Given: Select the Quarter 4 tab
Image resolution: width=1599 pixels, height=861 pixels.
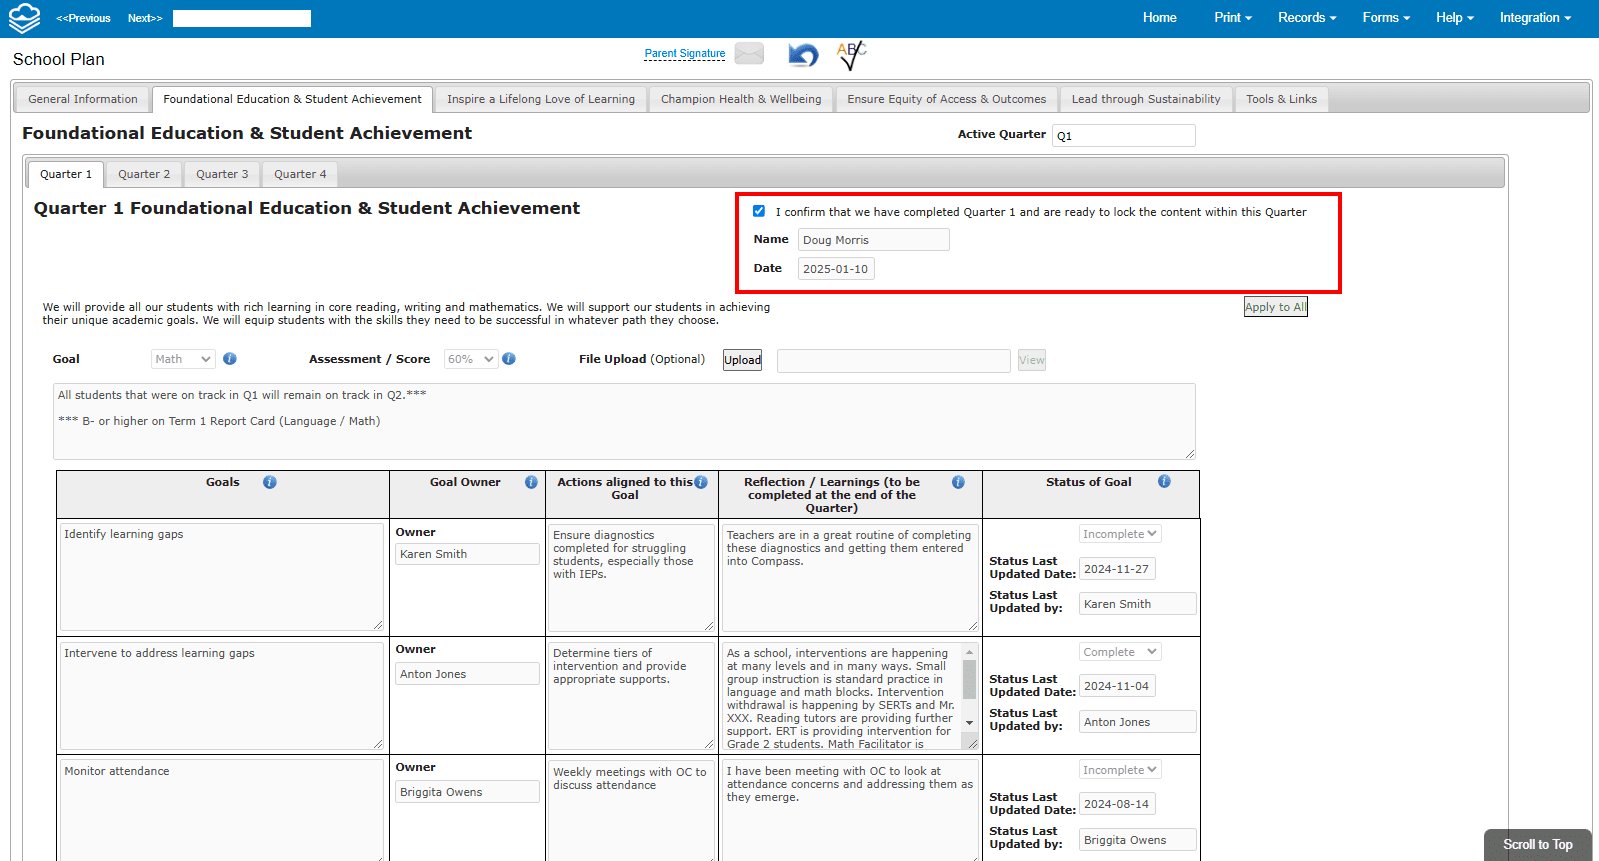Looking at the screenshot, I should point(300,174).
